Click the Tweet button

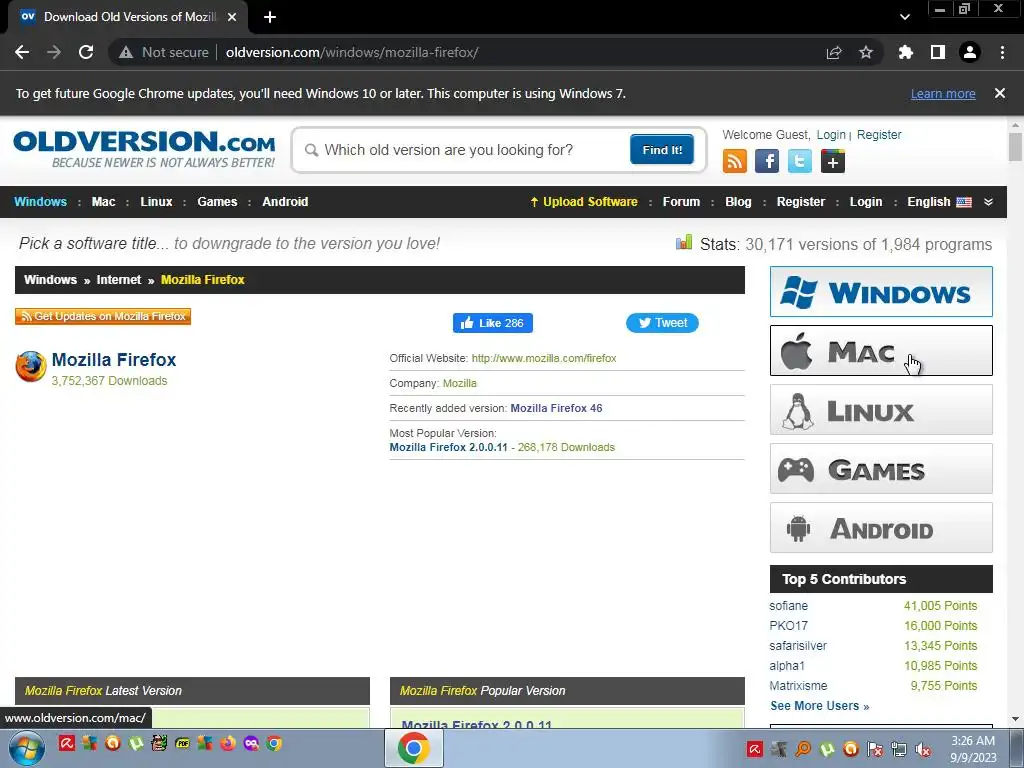pyautogui.click(x=662, y=323)
